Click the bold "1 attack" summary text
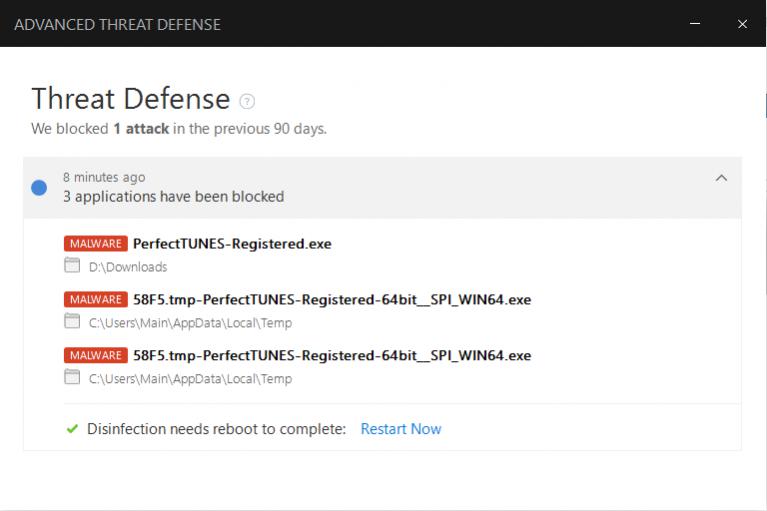This screenshot has width=767, height=511. 140,129
